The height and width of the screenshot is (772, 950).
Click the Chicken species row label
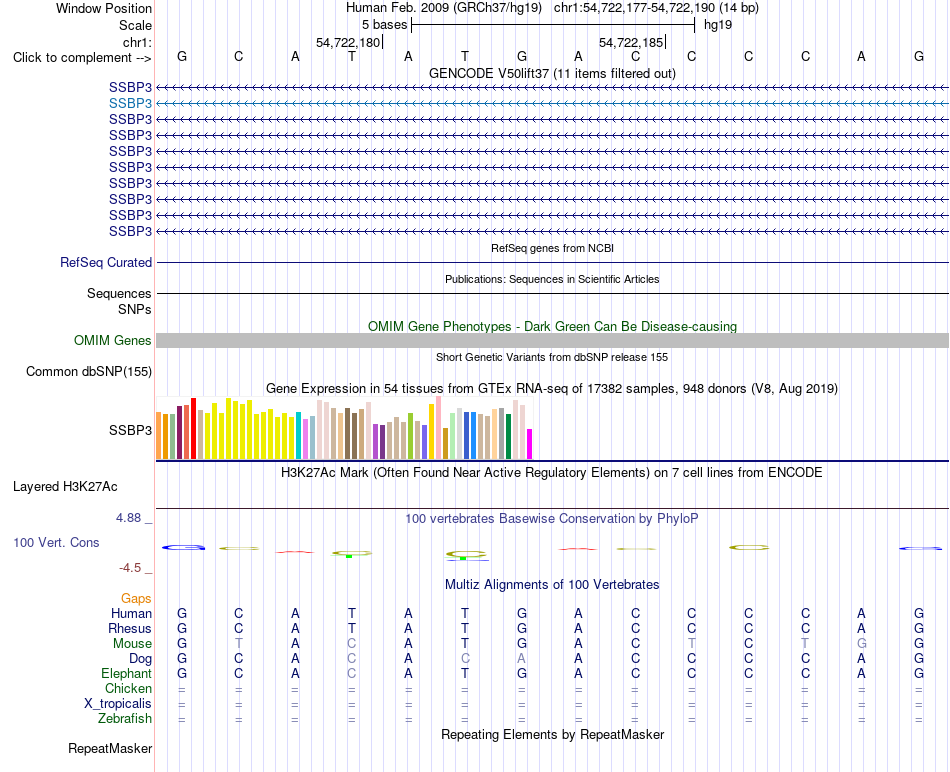coord(128,688)
